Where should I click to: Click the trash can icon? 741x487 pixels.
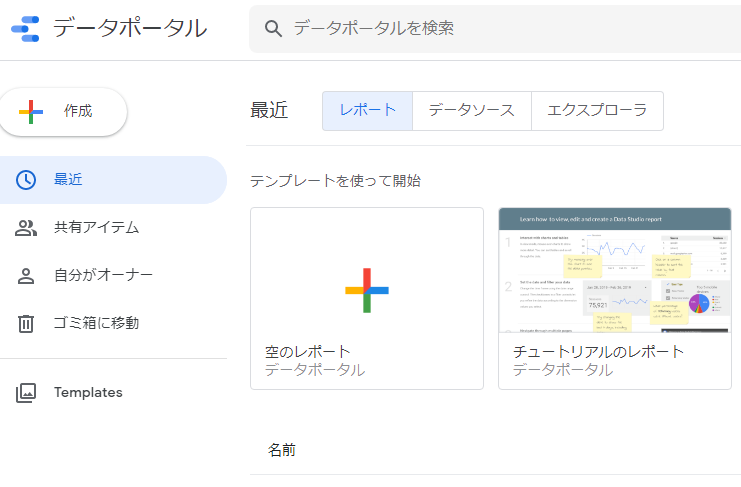(26, 324)
